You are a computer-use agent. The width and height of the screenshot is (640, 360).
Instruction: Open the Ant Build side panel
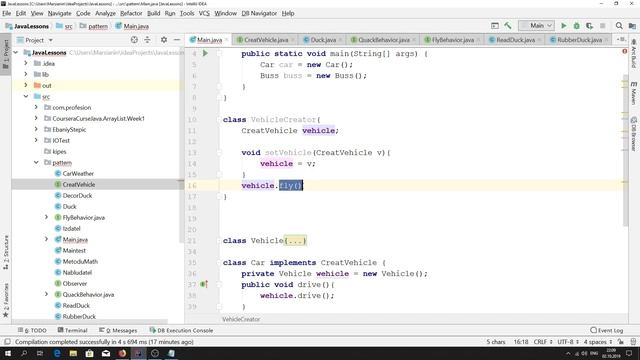click(x=634, y=53)
